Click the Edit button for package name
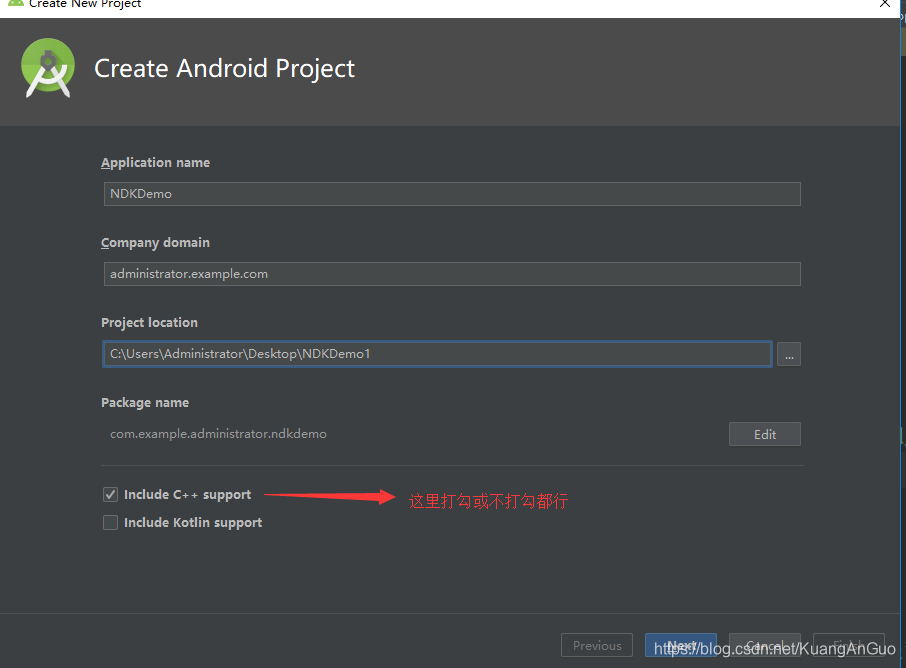 tap(764, 434)
